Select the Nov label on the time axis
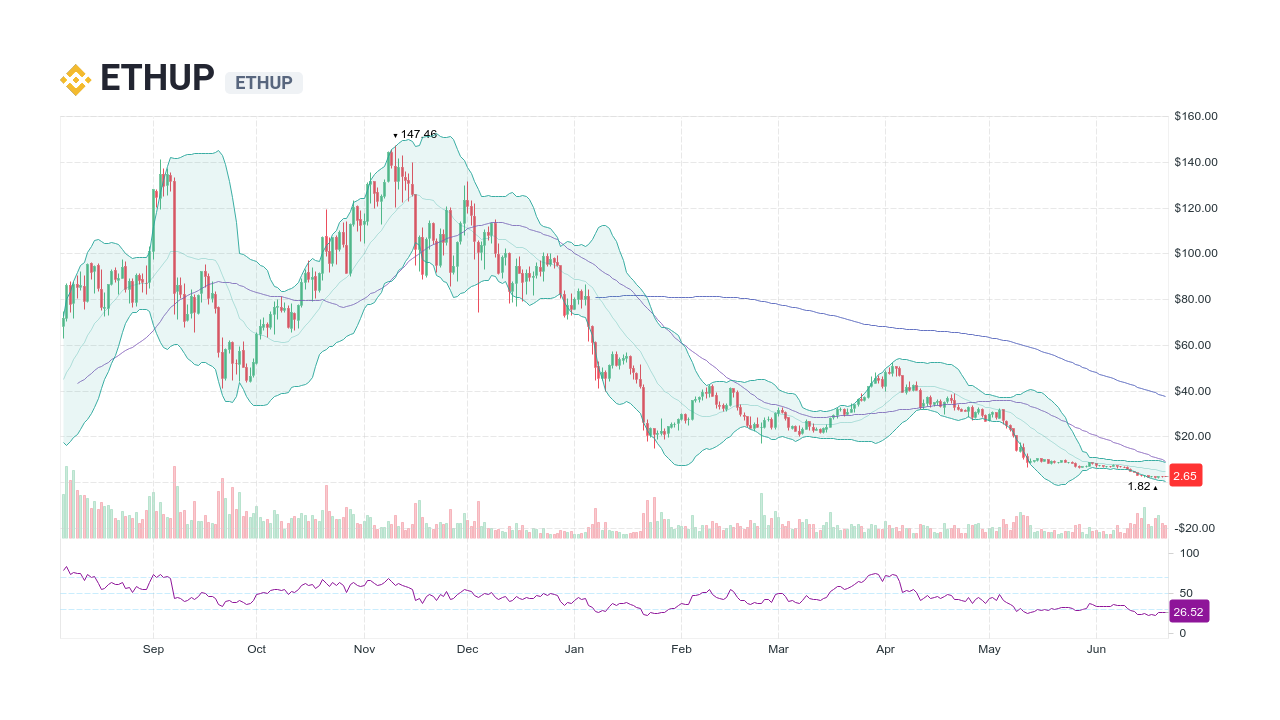 pos(364,649)
